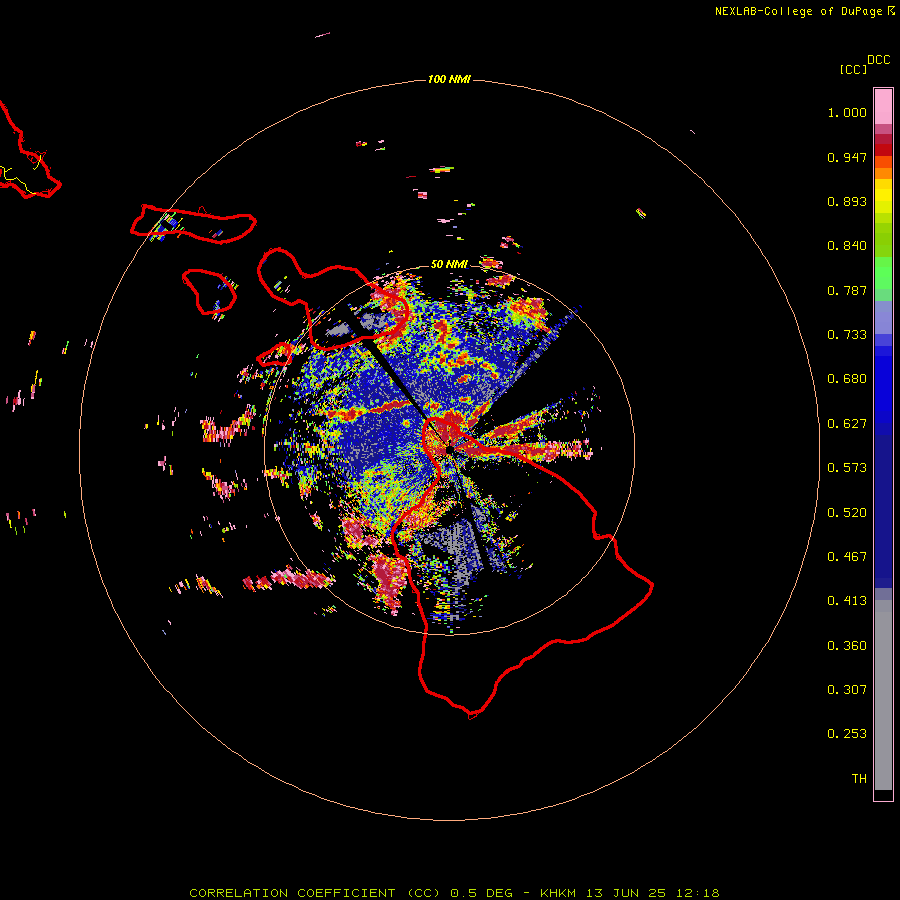Click the 0.520 color scale value
This screenshot has width=900, height=900.
(x=847, y=513)
